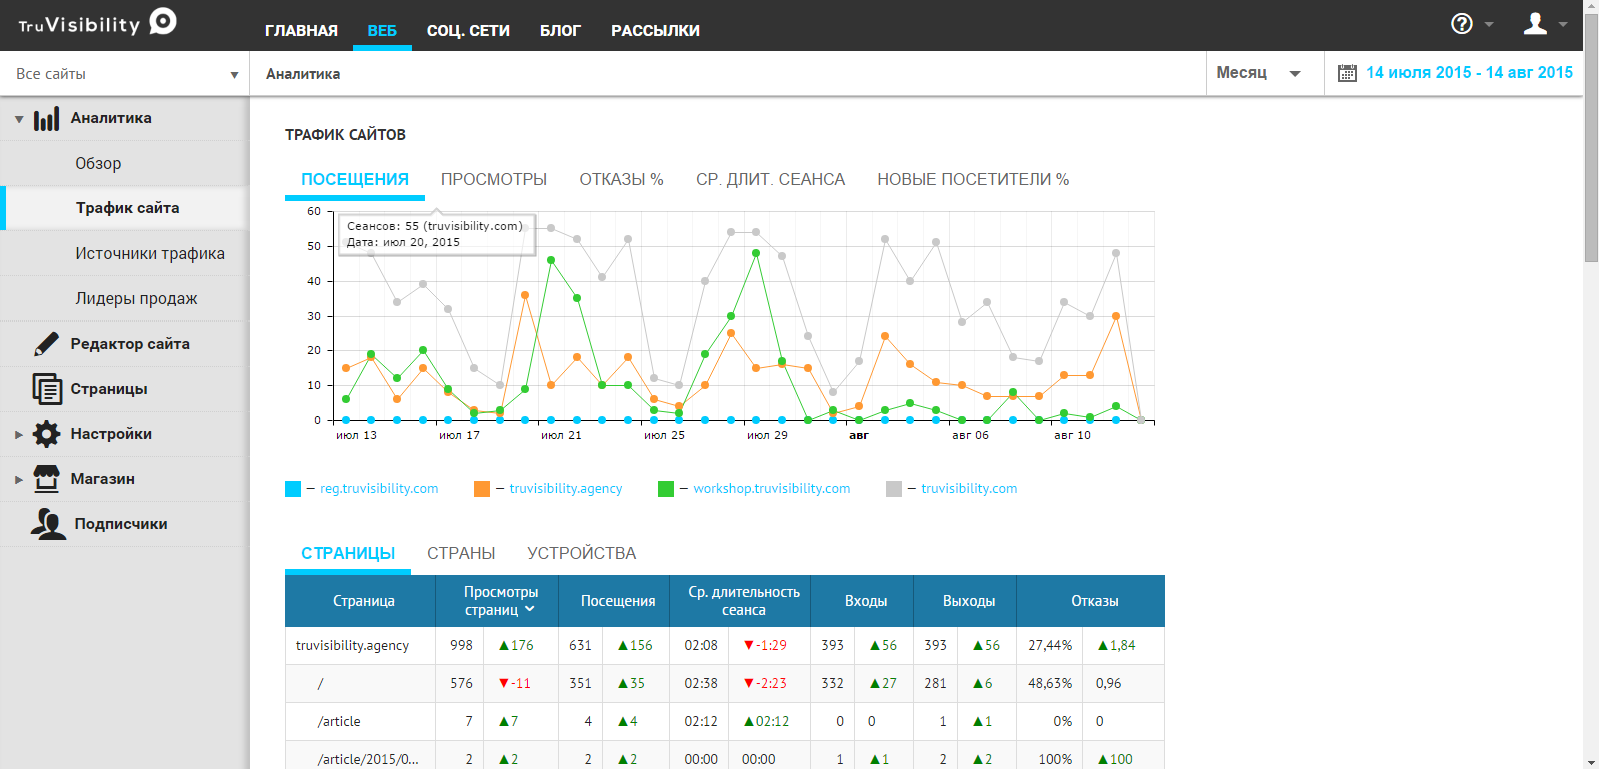Click the truvisibility.agency table row name

point(352,646)
